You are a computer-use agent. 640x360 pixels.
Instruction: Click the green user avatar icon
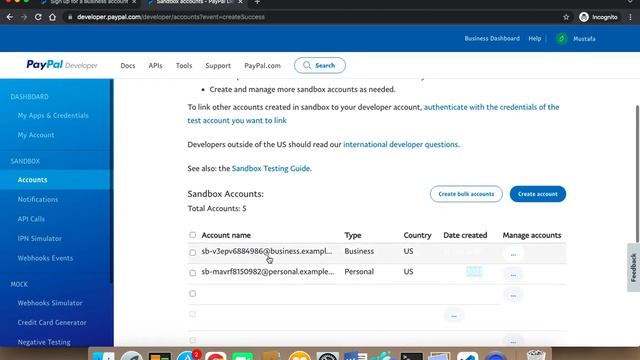point(562,39)
